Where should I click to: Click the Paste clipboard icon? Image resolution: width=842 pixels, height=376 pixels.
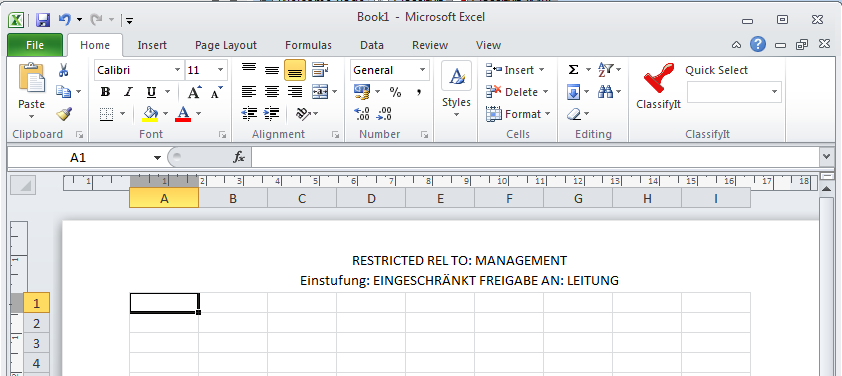pos(32,78)
